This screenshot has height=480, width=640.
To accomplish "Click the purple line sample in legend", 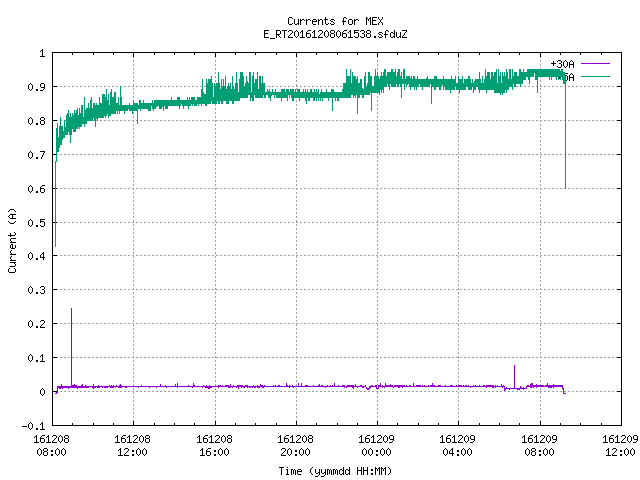I will [595, 64].
